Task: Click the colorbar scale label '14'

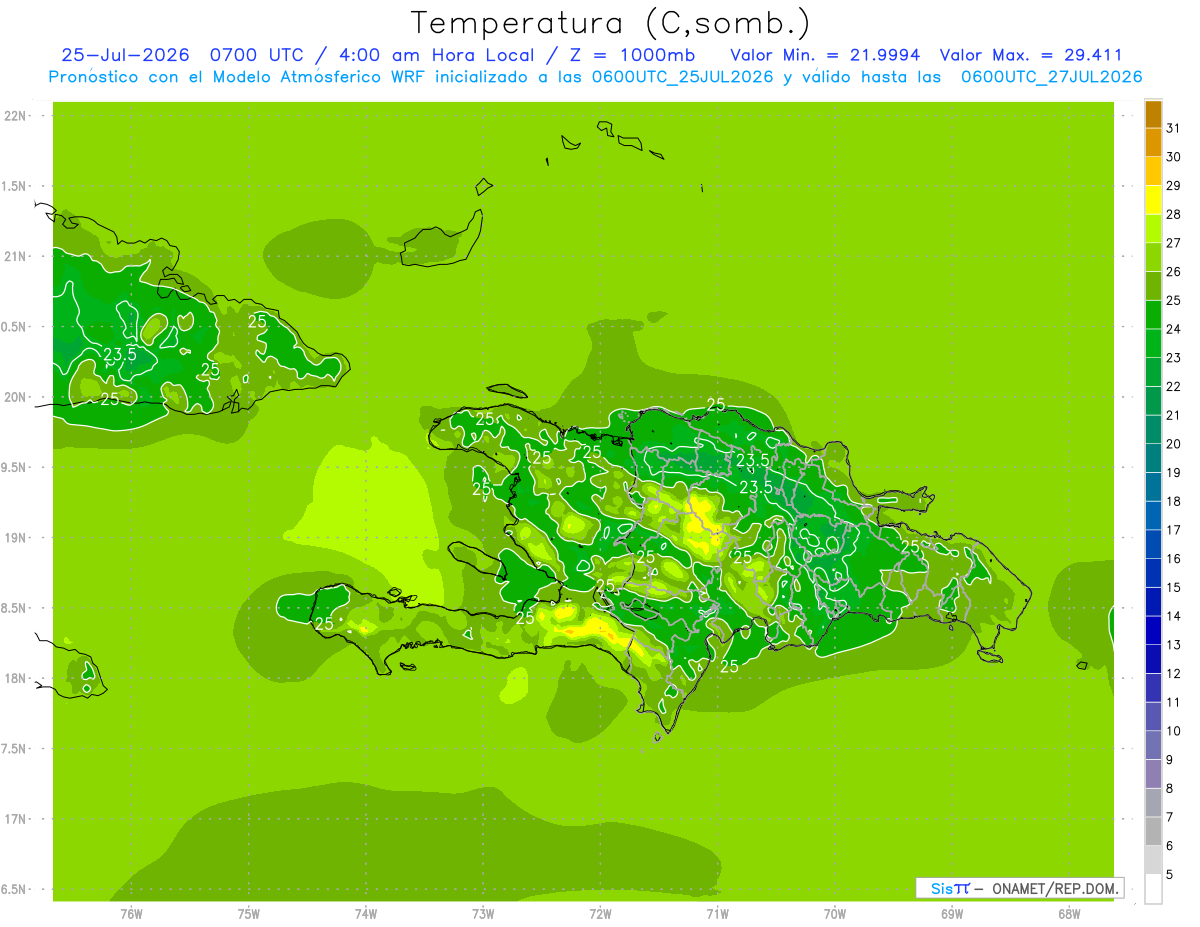Action: point(1174,616)
